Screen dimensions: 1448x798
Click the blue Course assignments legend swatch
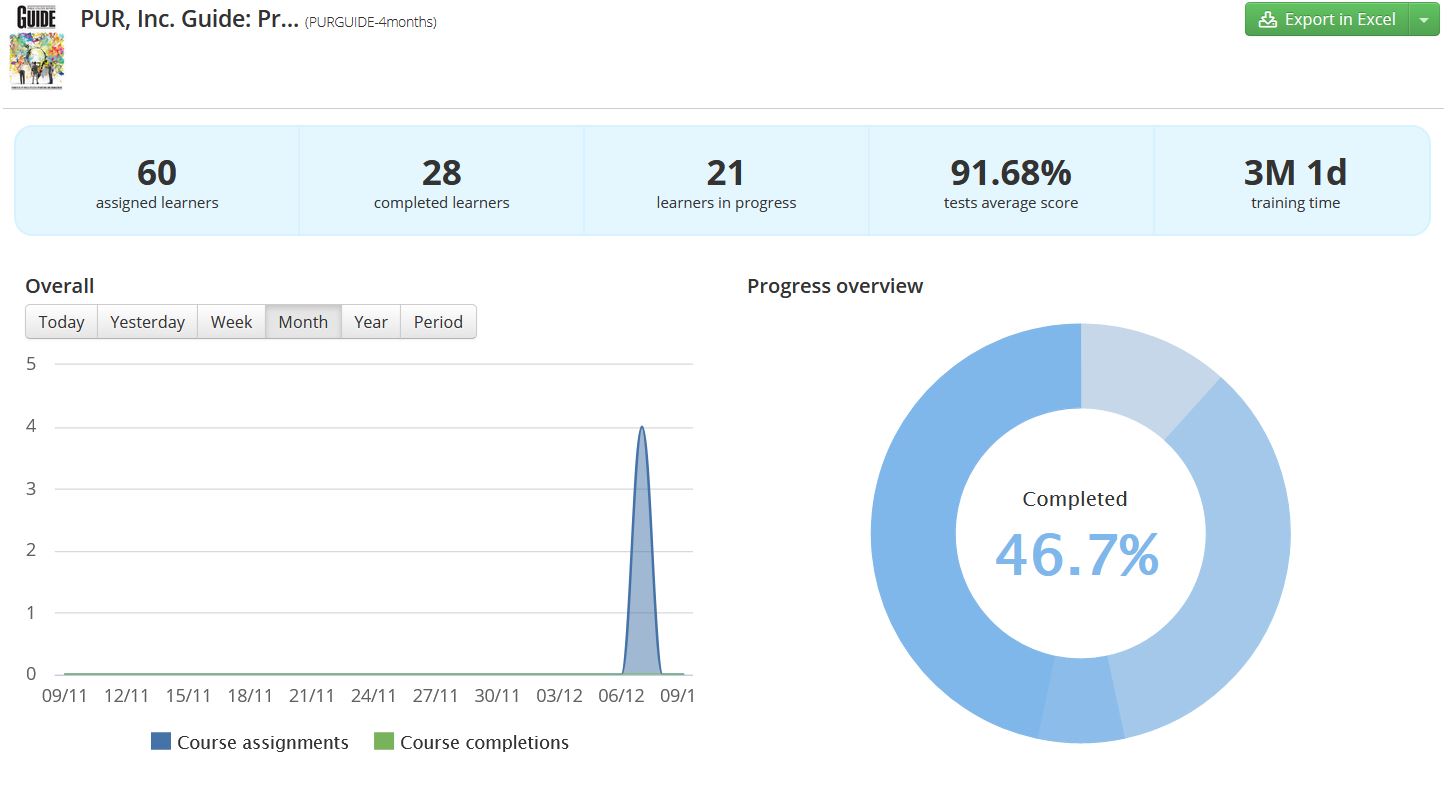161,742
